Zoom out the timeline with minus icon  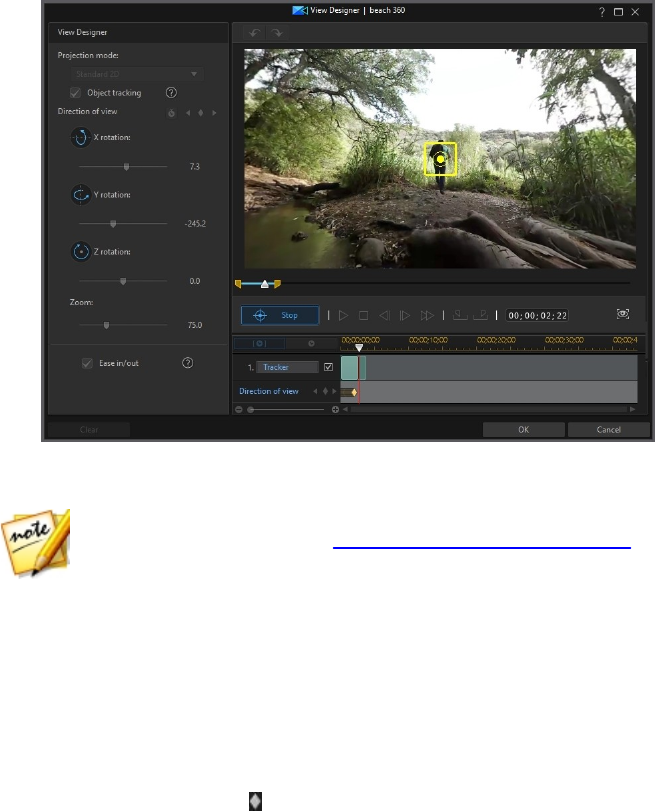239,410
